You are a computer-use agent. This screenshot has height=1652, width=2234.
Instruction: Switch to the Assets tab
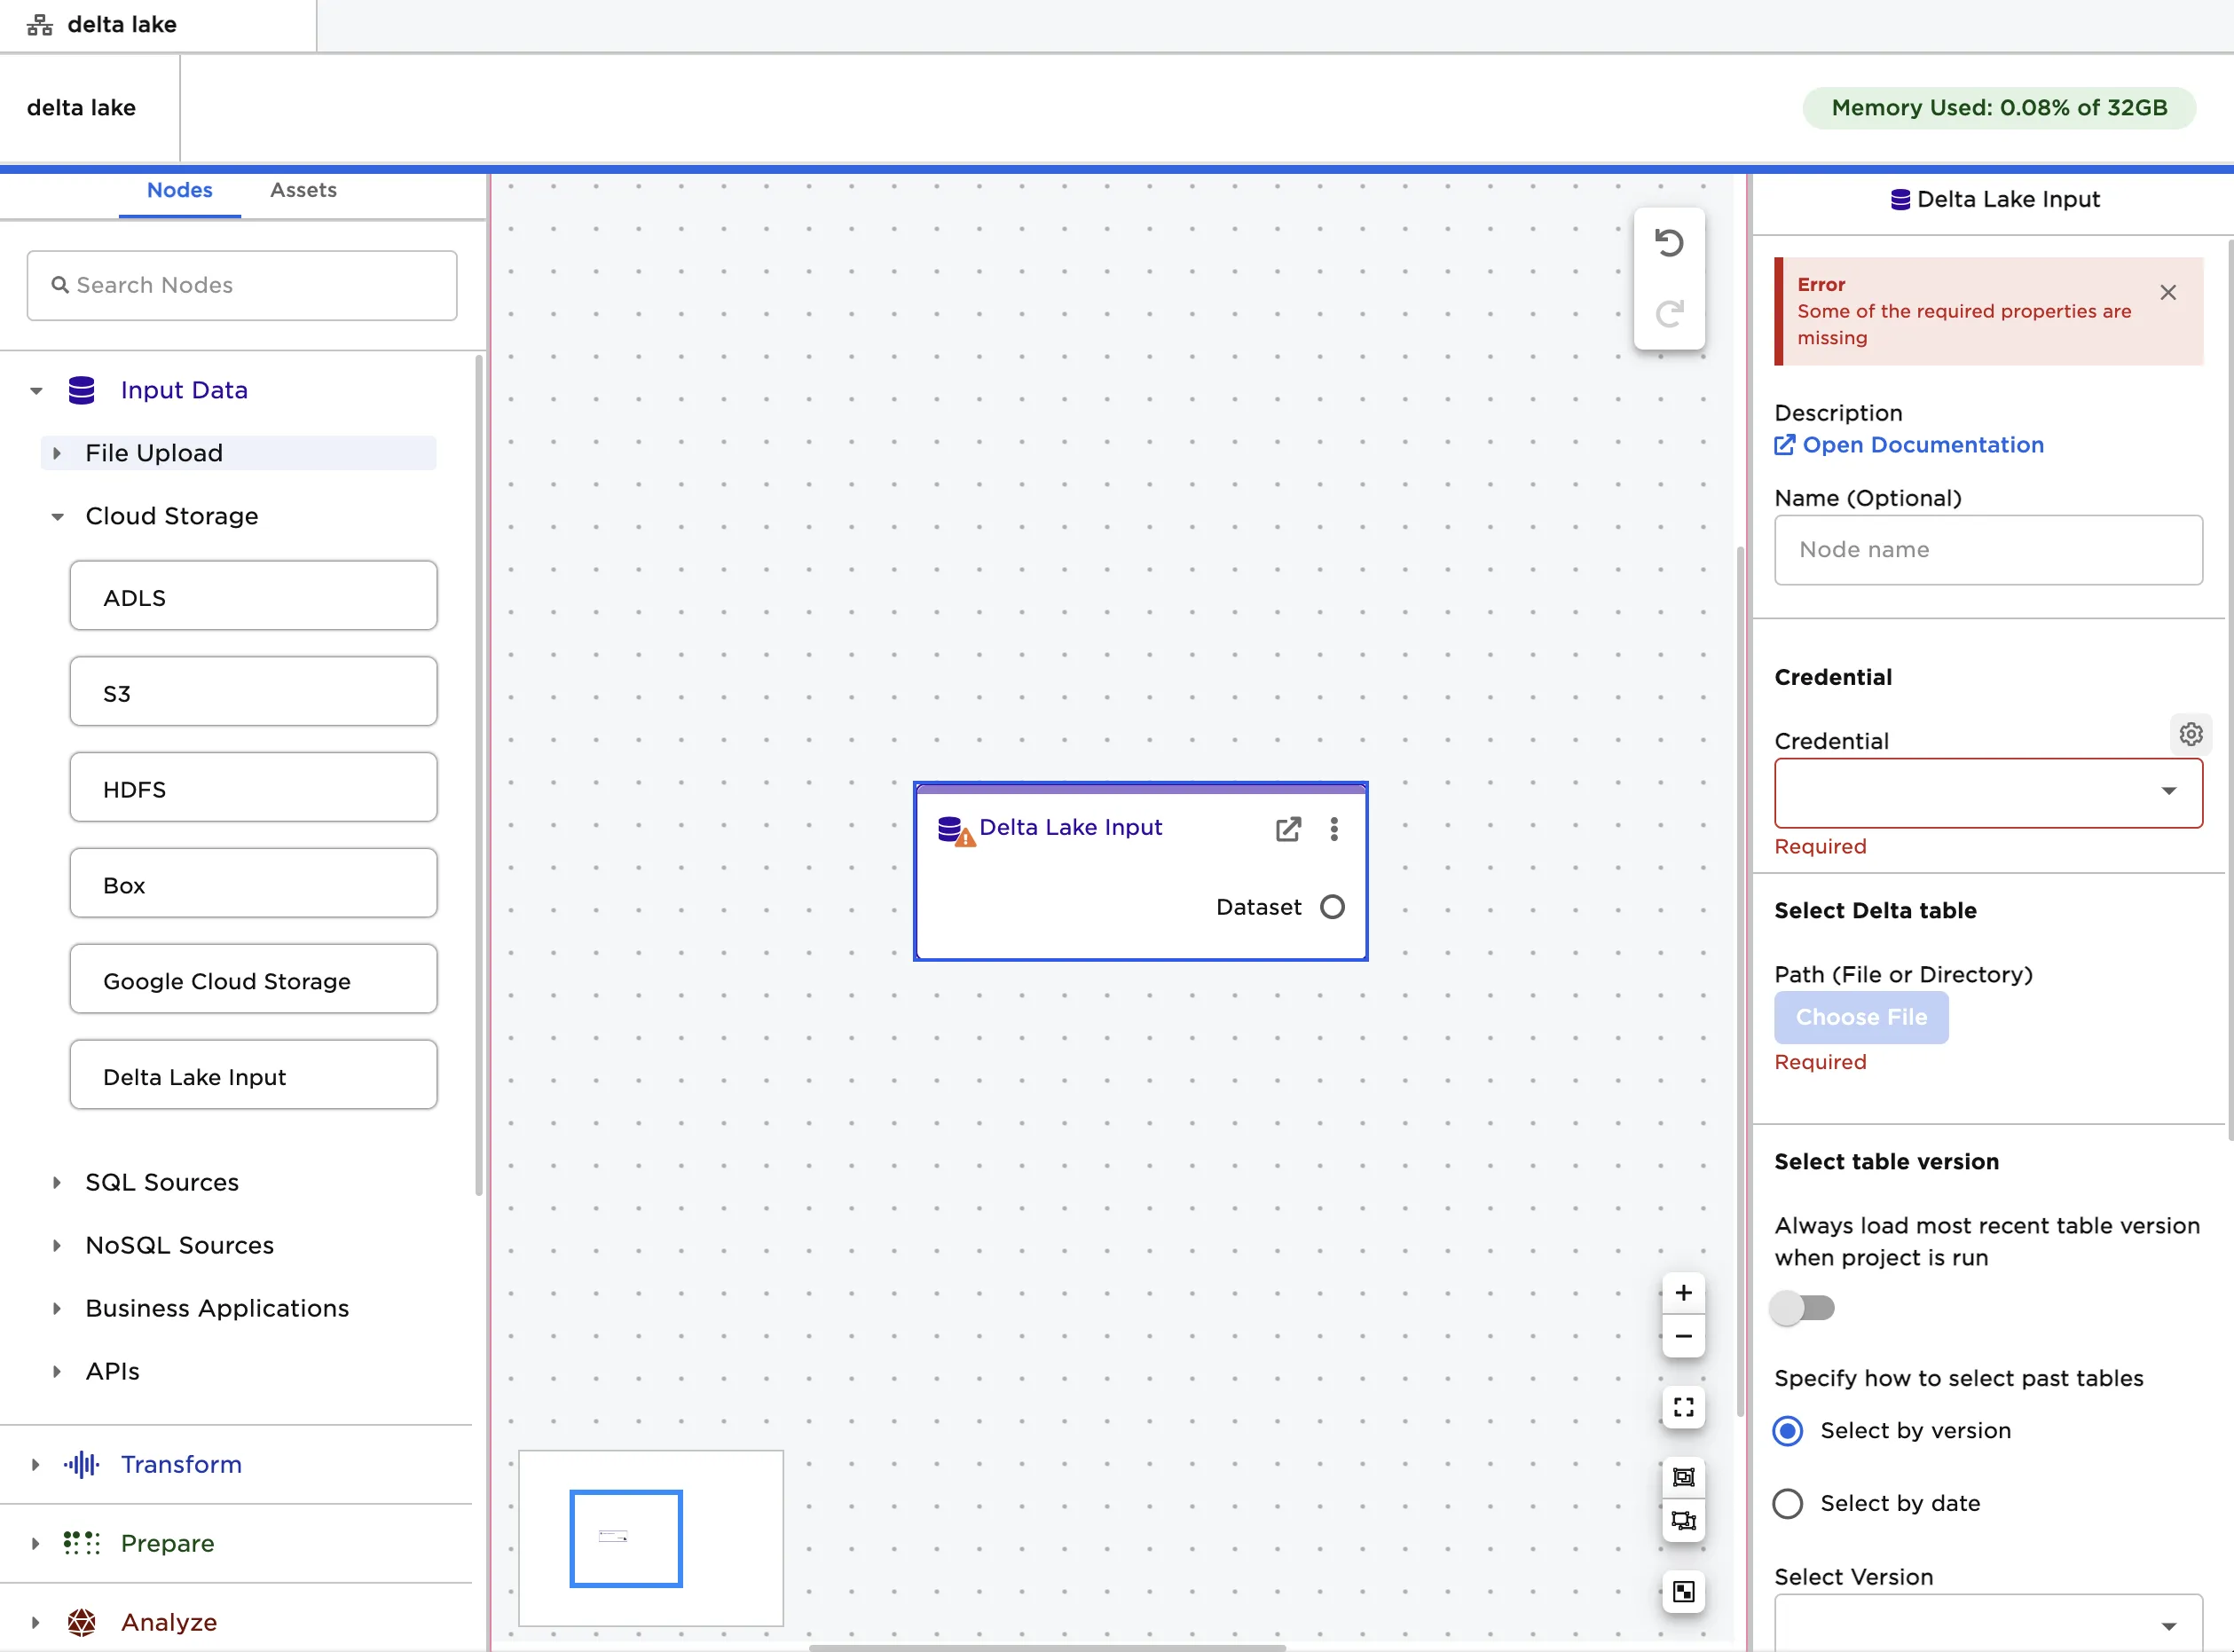(303, 190)
